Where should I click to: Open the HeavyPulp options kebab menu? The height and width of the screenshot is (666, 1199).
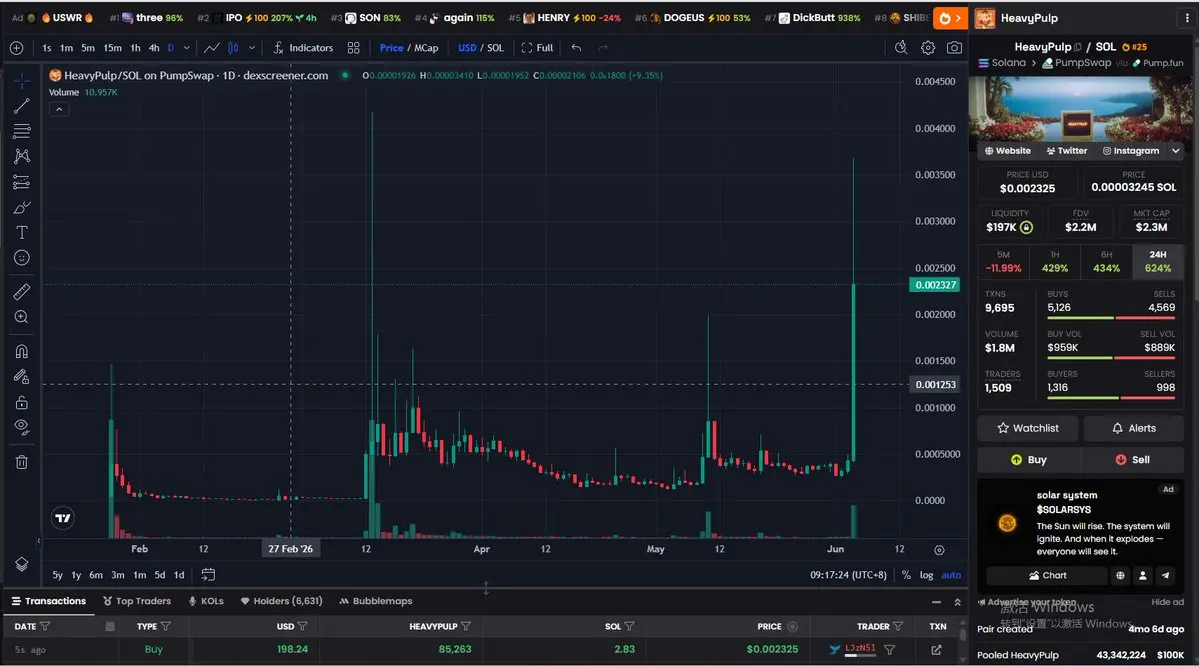coord(1187,18)
